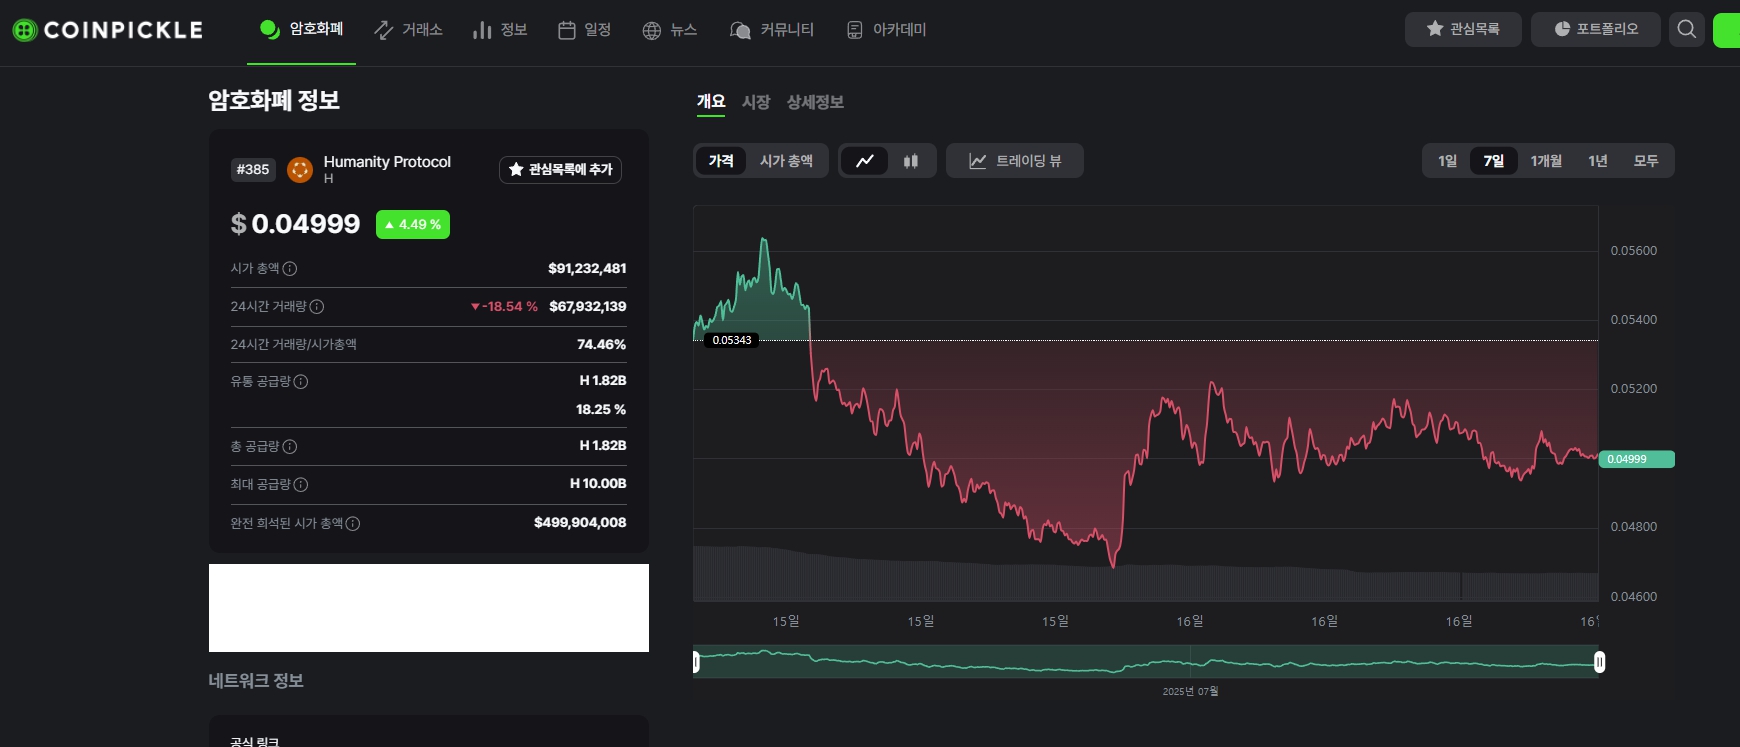Click the green button at top right
Screen dimensions: 1740x747
[1727, 30]
